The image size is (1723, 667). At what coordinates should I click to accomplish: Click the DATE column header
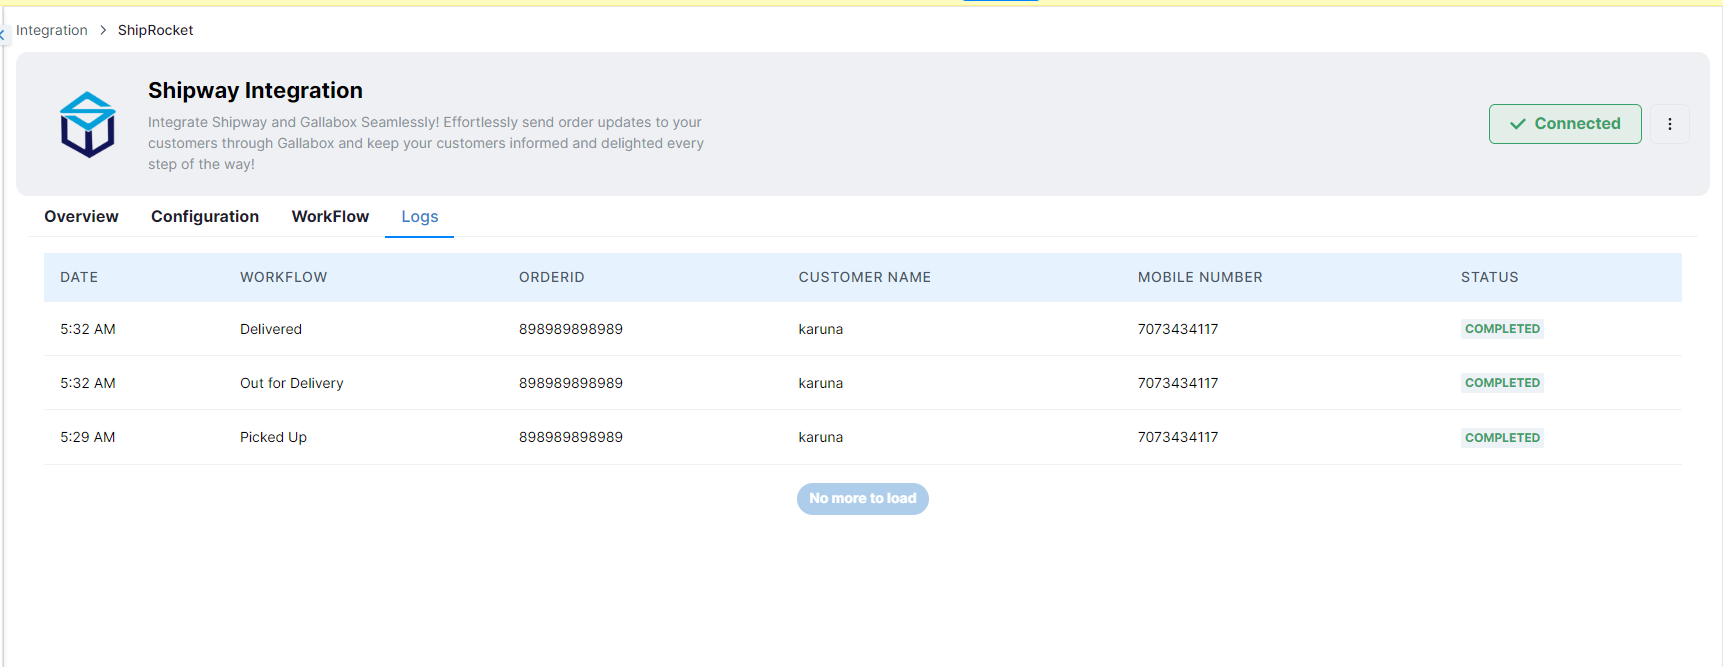79,277
